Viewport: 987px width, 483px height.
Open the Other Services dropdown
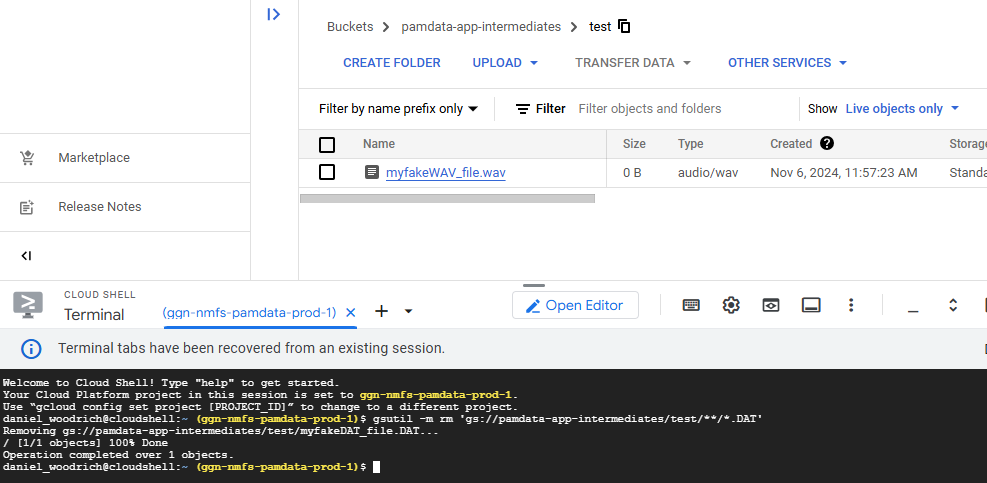click(x=787, y=63)
